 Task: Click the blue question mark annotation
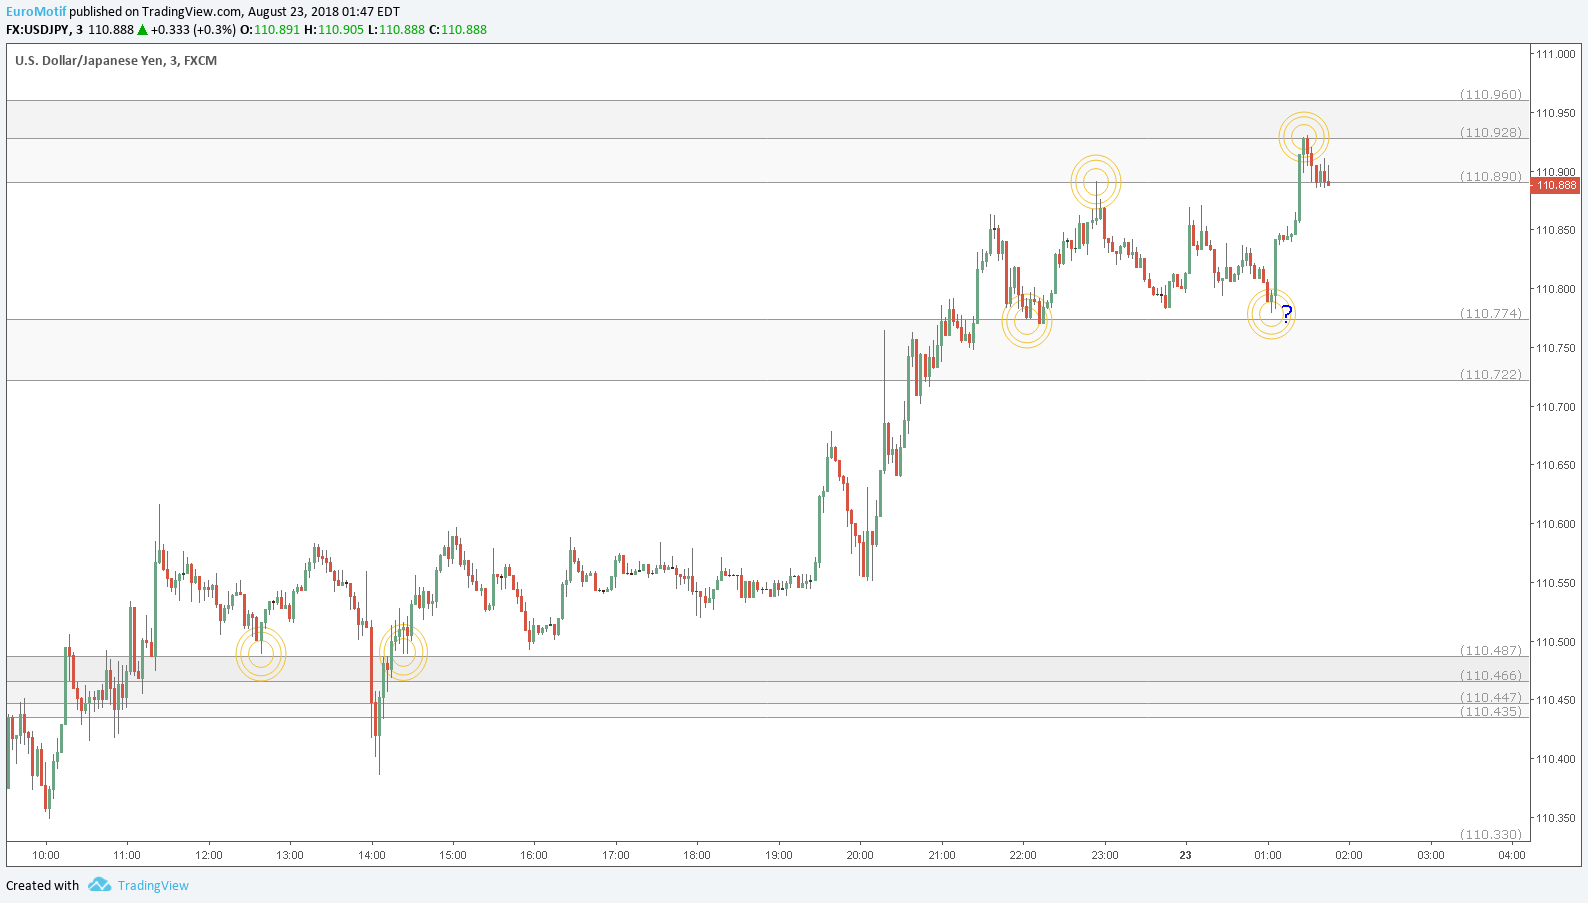point(1287,313)
